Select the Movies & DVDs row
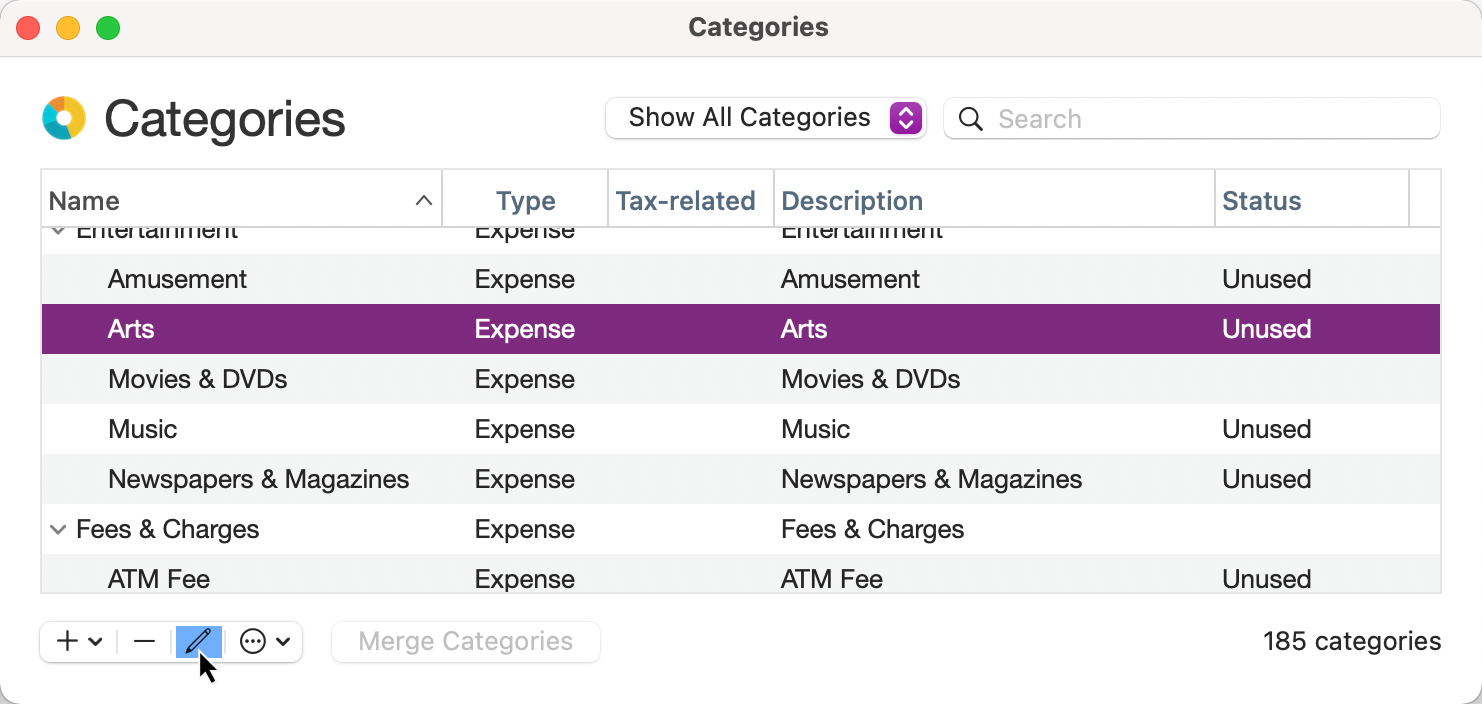Screen dimensions: 1482x704 click(198, 379)
